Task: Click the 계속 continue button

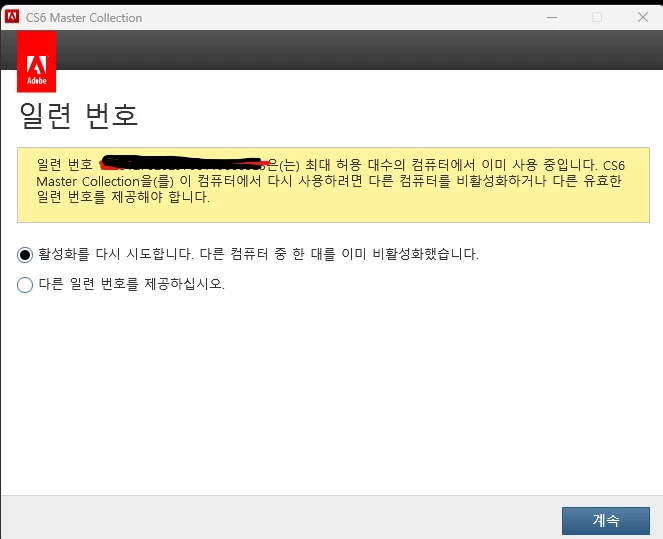Action: tap(605, 521)
